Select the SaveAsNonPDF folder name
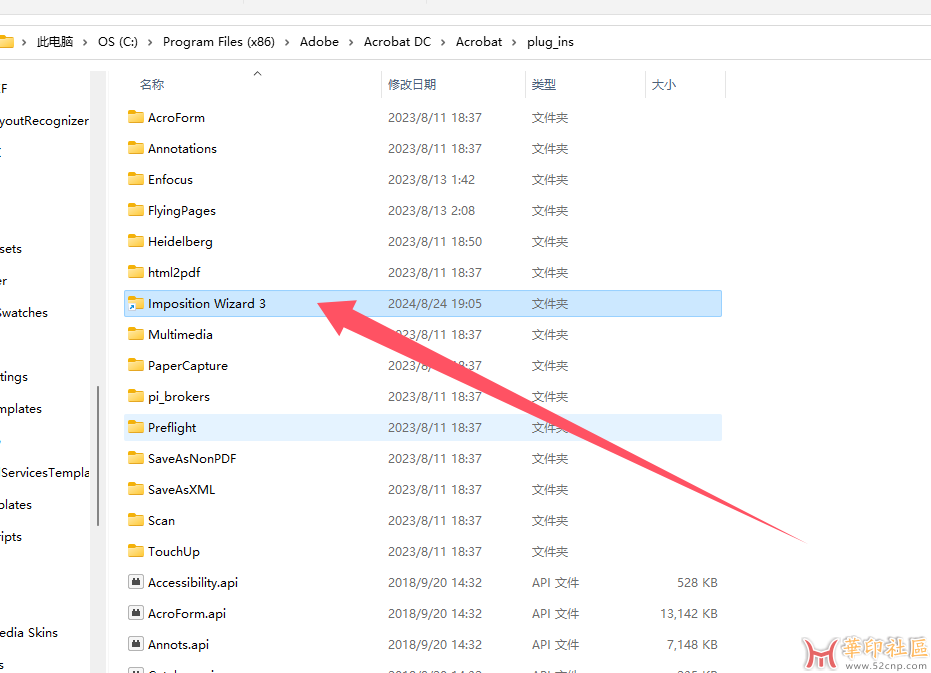This screenshot has height=673, width=931. 192,459
